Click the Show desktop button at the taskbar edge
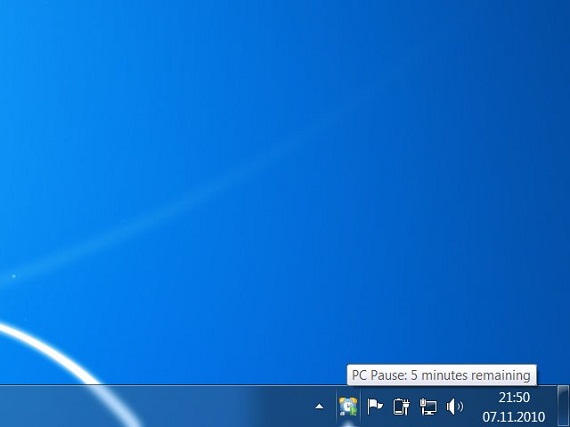Viewport: 570px width, 427px height. 563,406
